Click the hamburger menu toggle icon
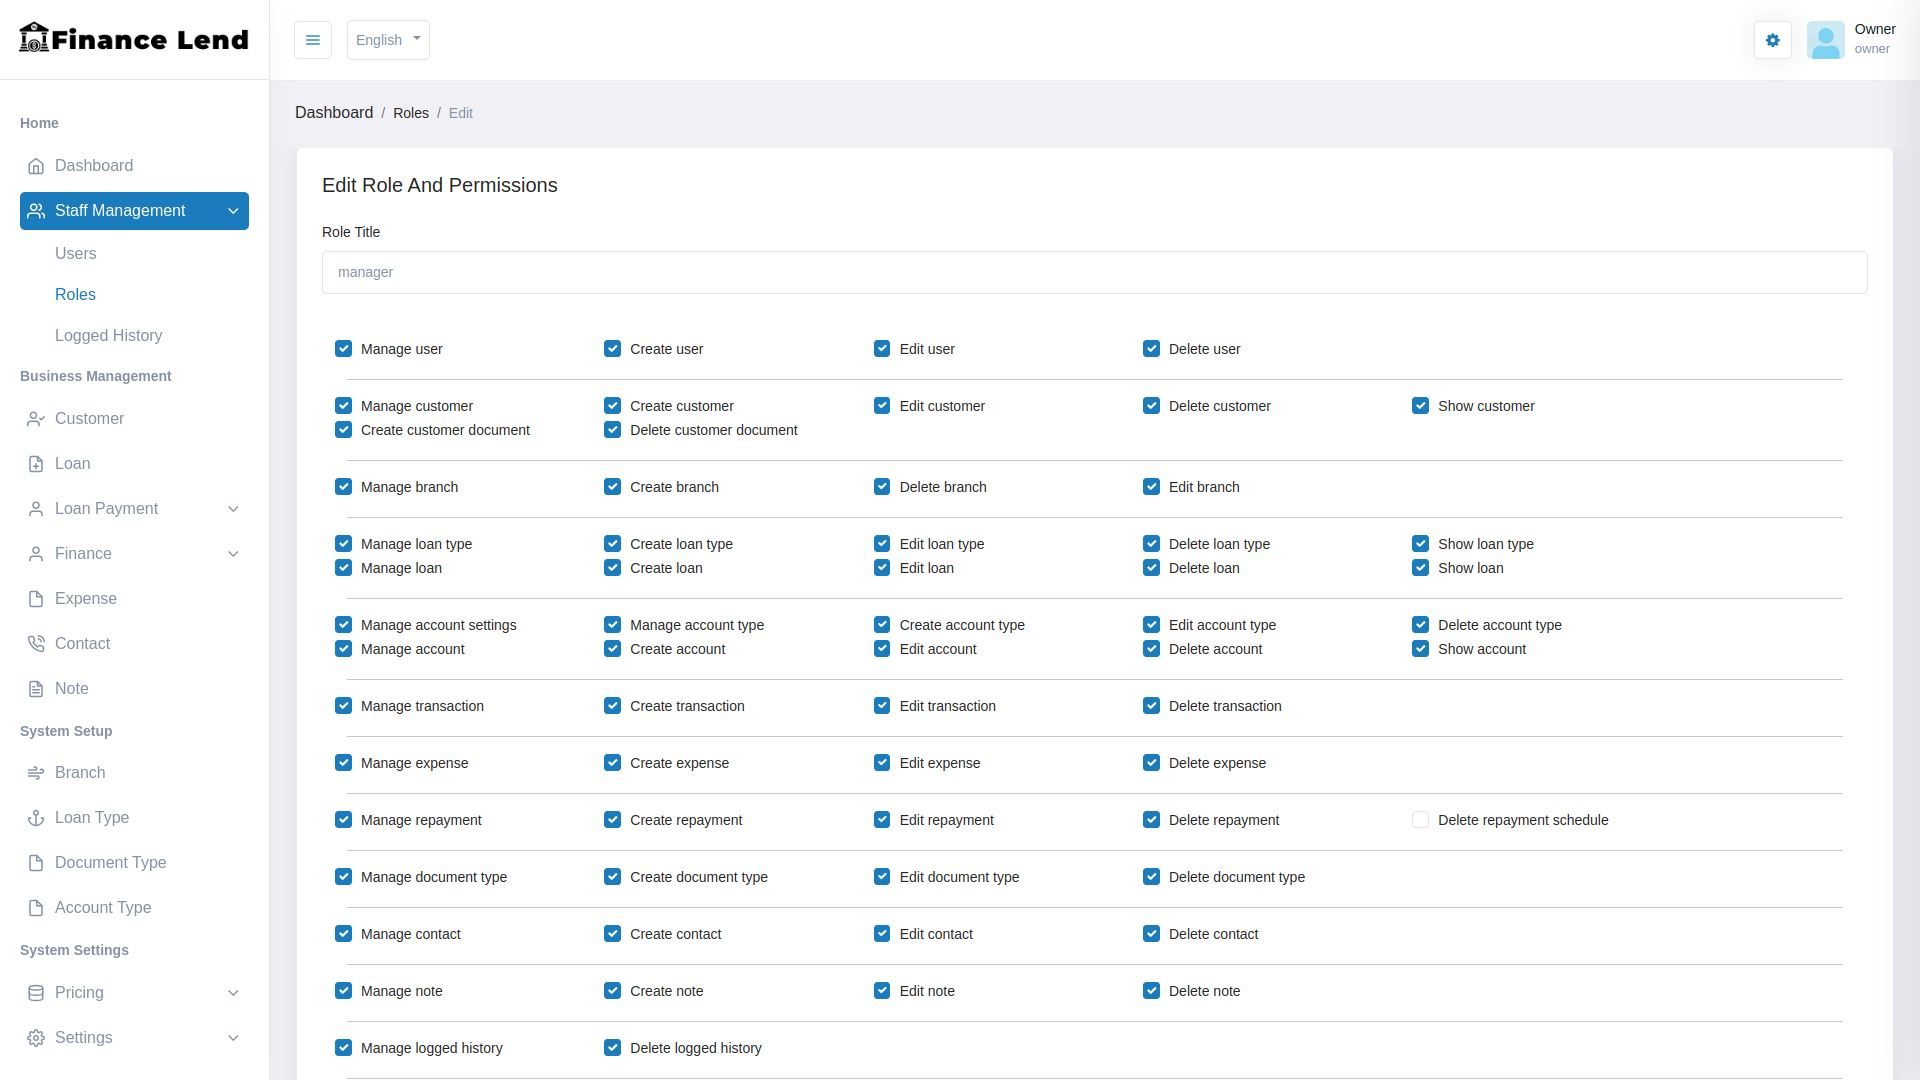Viewport: 1920px width, 1080px height. point(313,40)
